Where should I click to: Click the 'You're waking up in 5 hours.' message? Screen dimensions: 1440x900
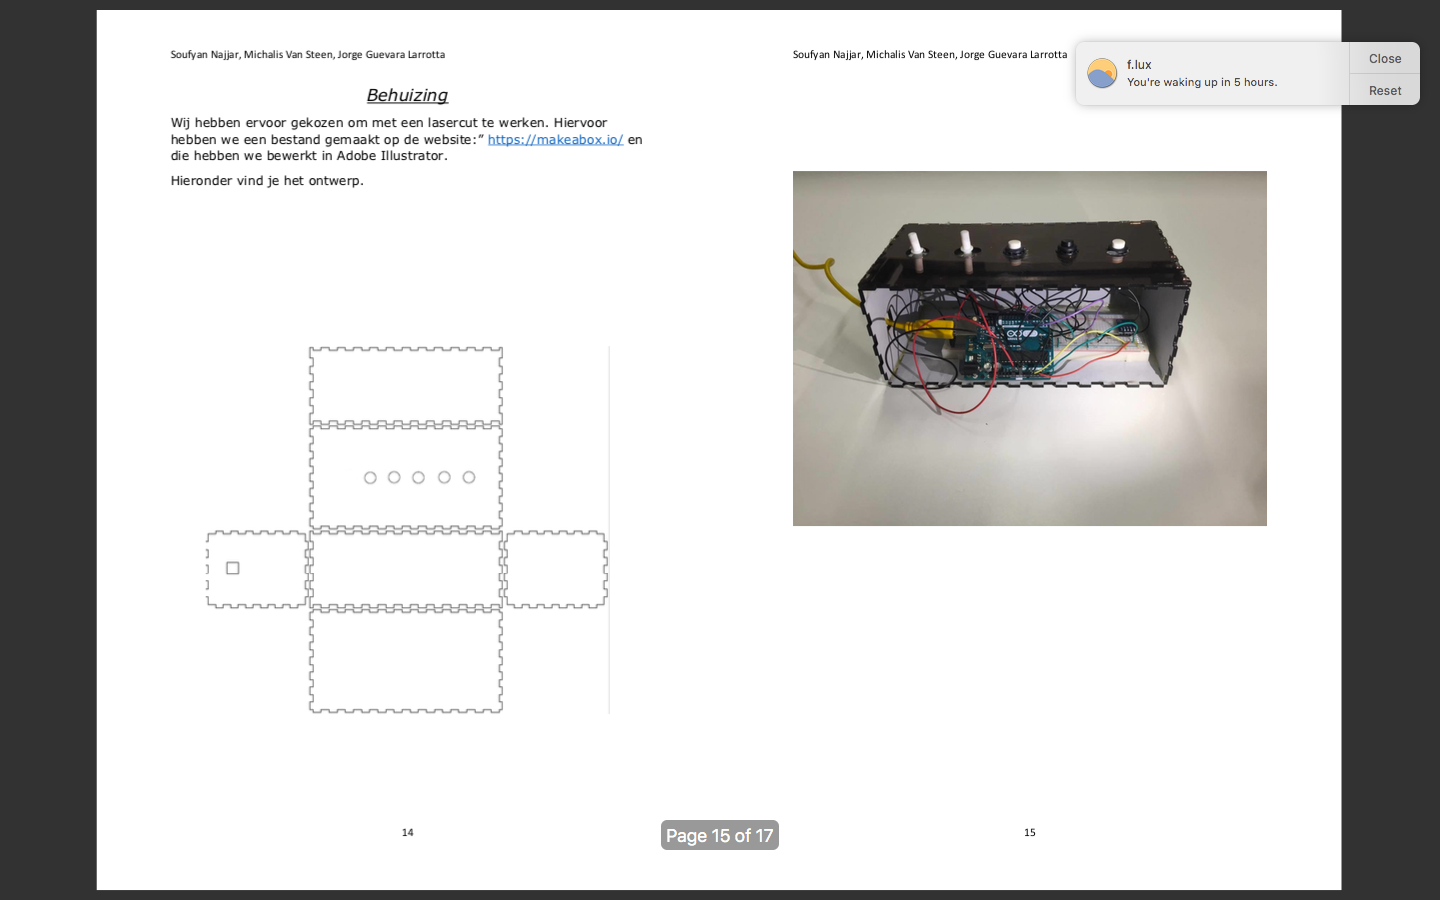click(x=1202, y=82)
